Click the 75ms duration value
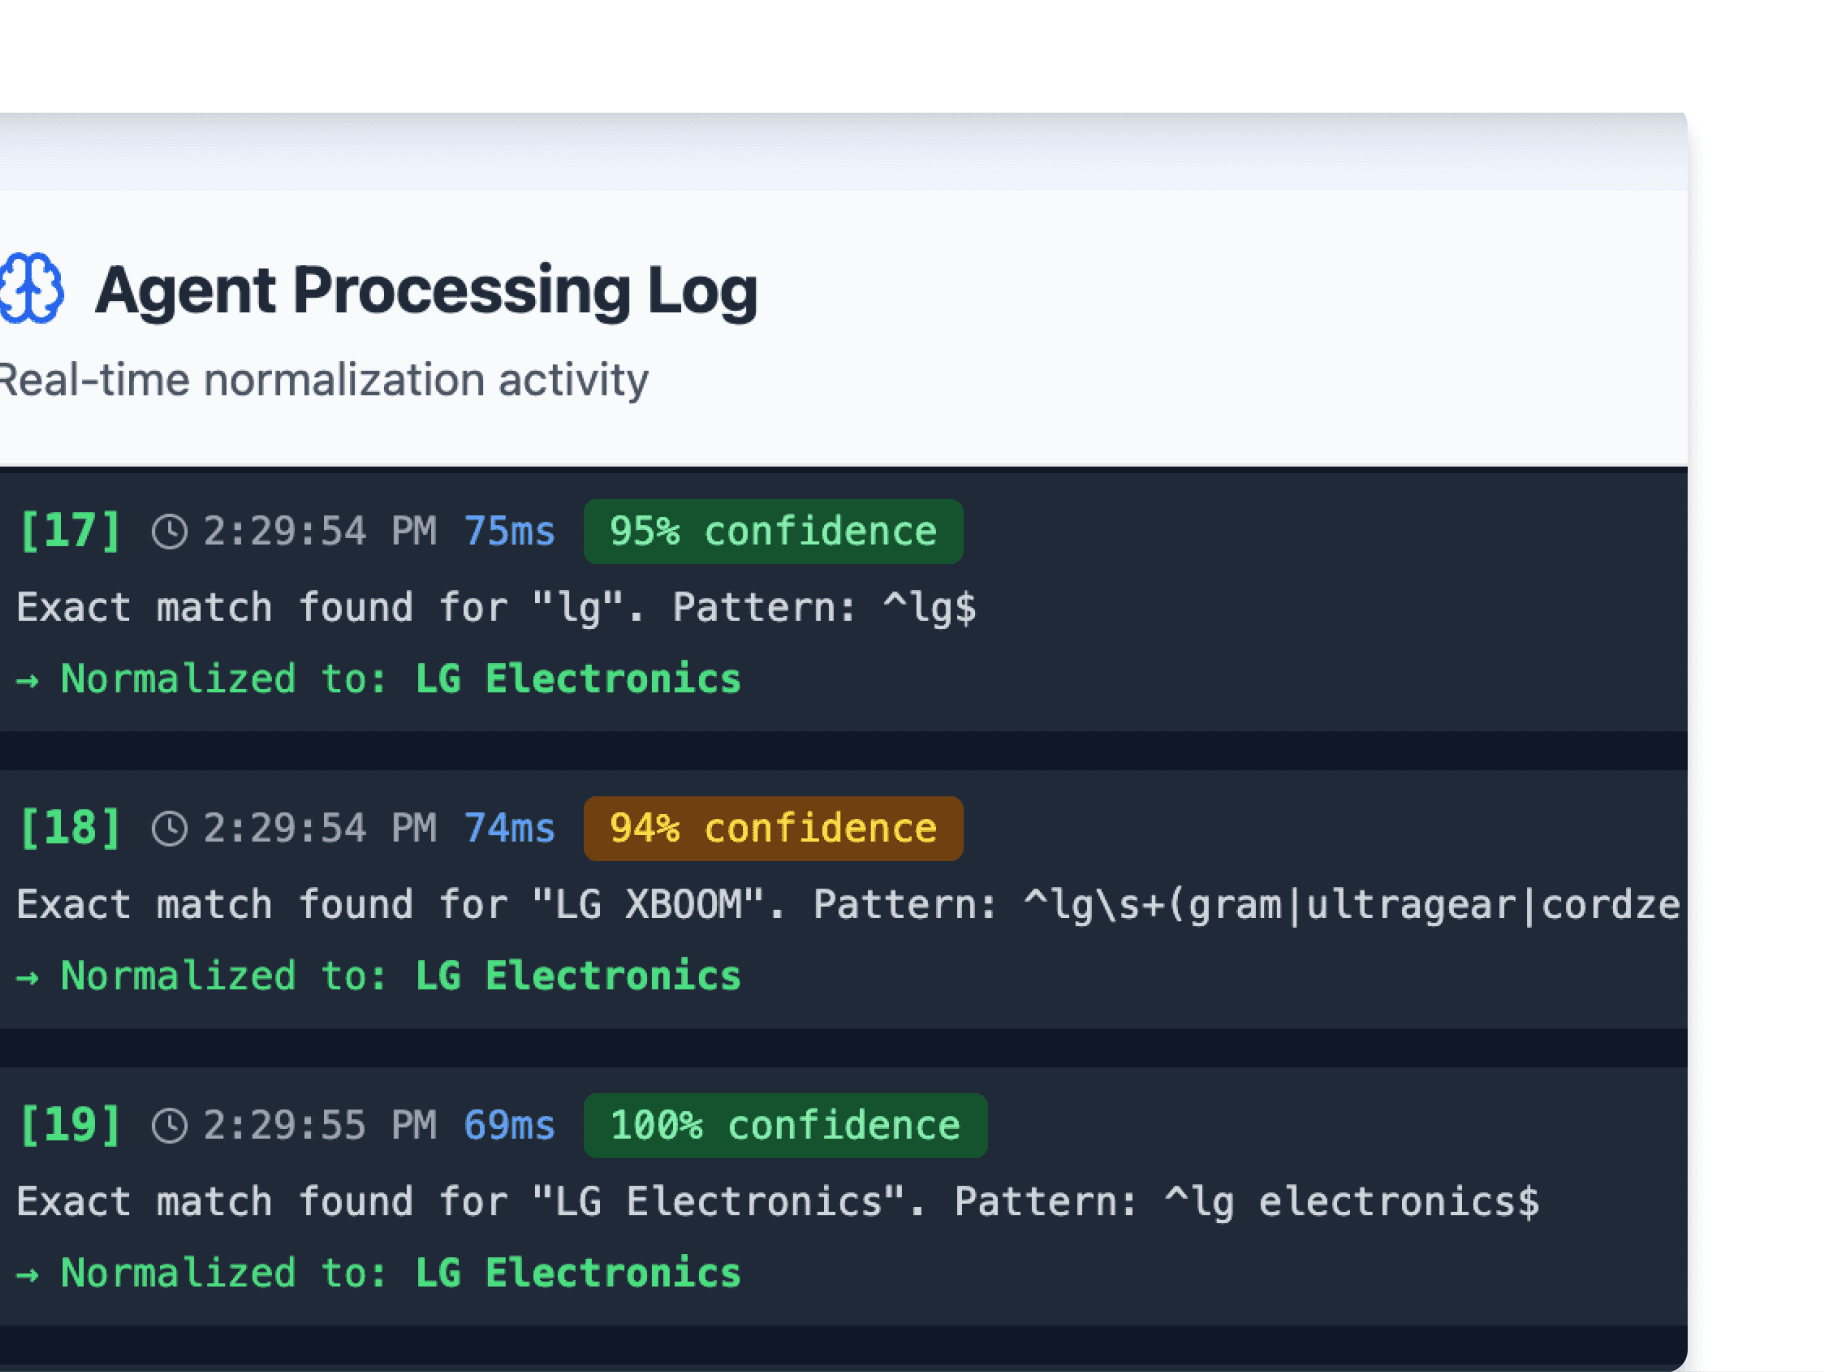Screen dimensions: 1825x1372 (x=509, y=531)
